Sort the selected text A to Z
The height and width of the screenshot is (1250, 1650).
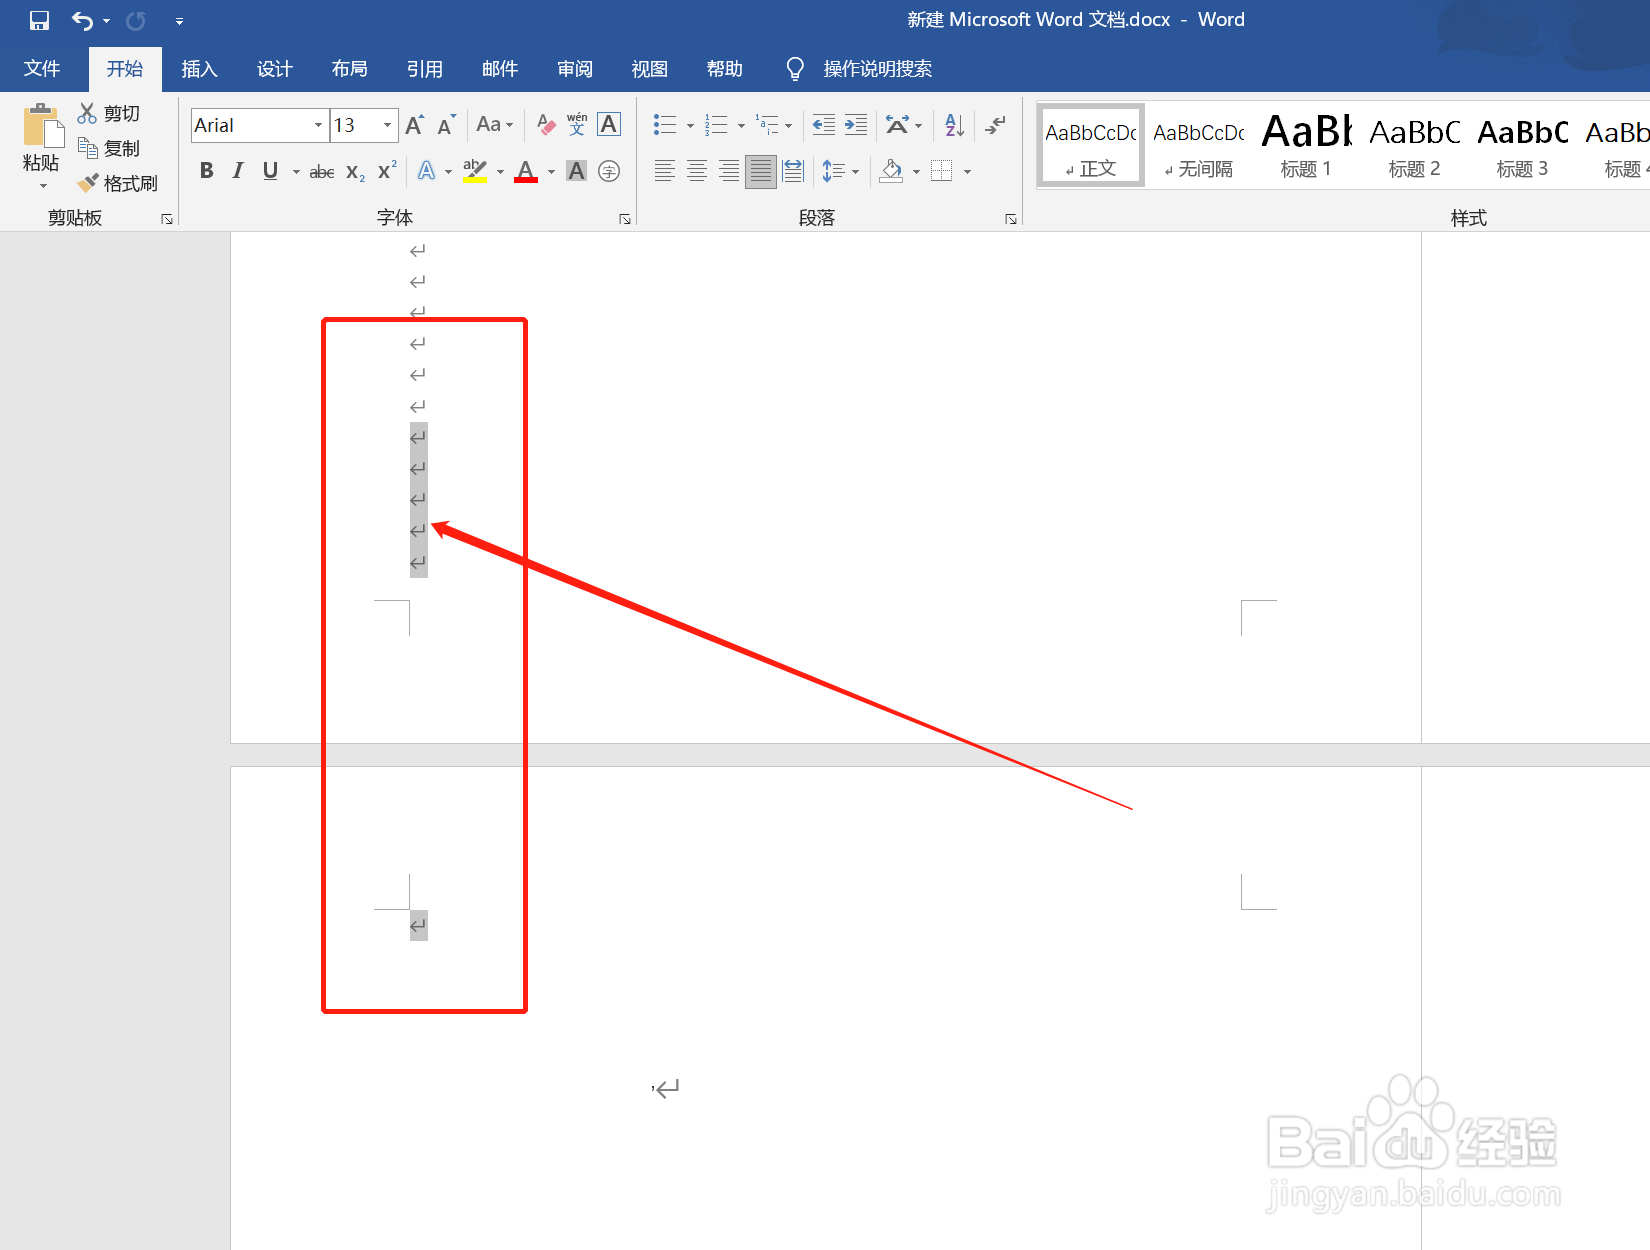click(x=955, y=125)
